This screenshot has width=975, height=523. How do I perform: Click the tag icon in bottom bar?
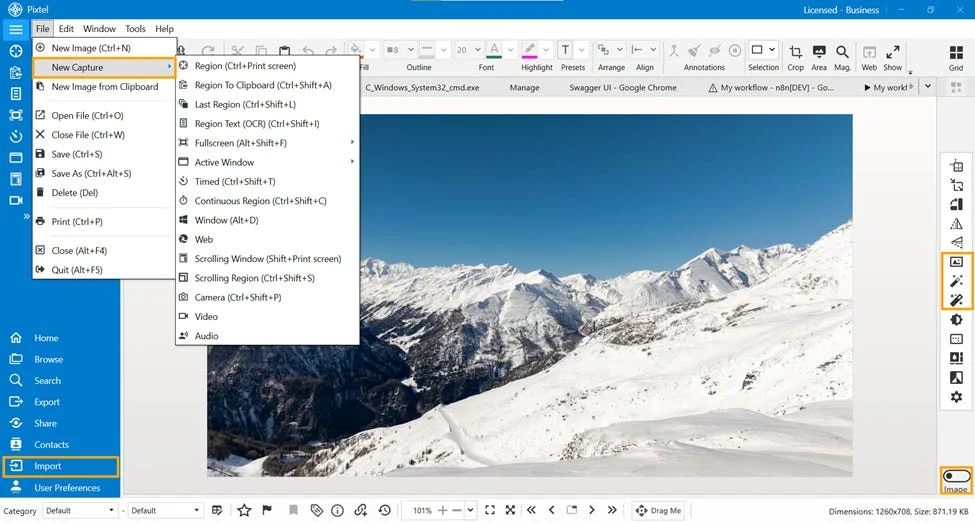coord(317,511)
